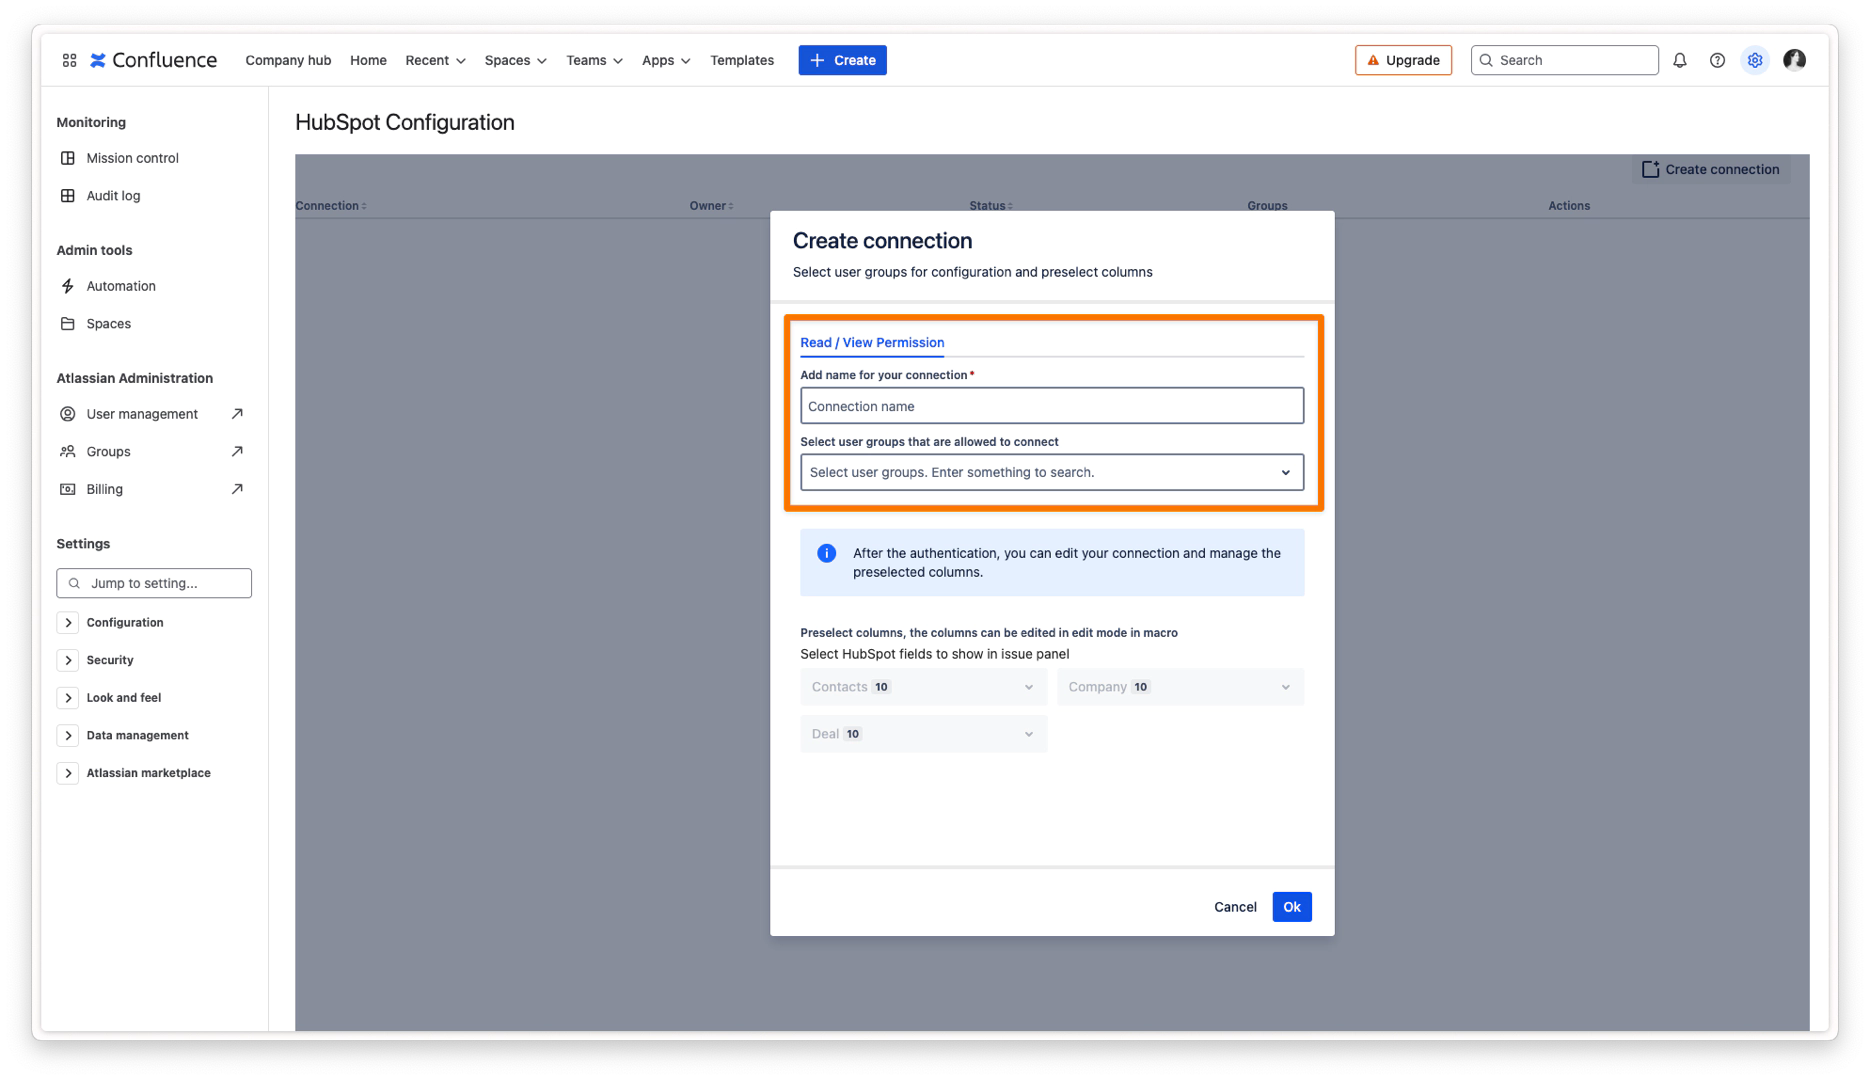Open the Teams menu dropdown

(x=594, y=60)
